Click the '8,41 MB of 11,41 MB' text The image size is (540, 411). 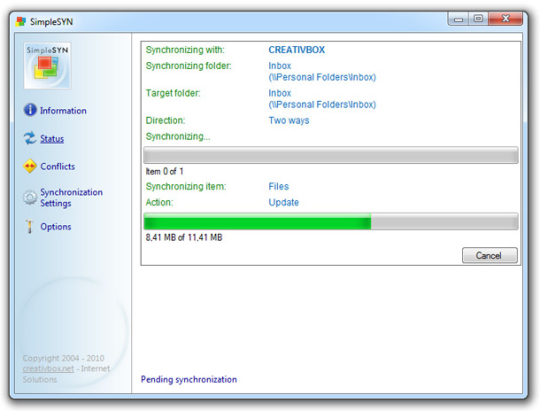[184, 237]
